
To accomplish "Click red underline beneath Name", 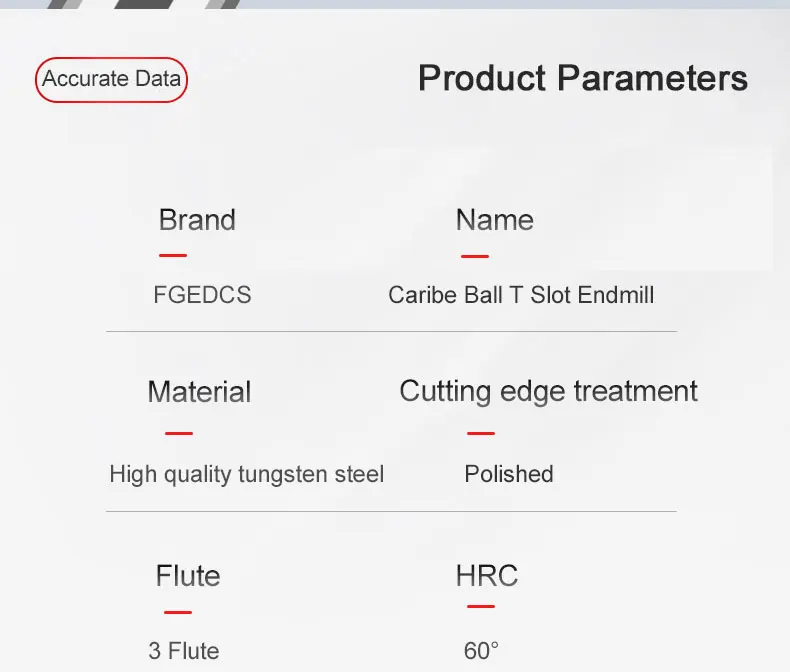I will 474,256.
